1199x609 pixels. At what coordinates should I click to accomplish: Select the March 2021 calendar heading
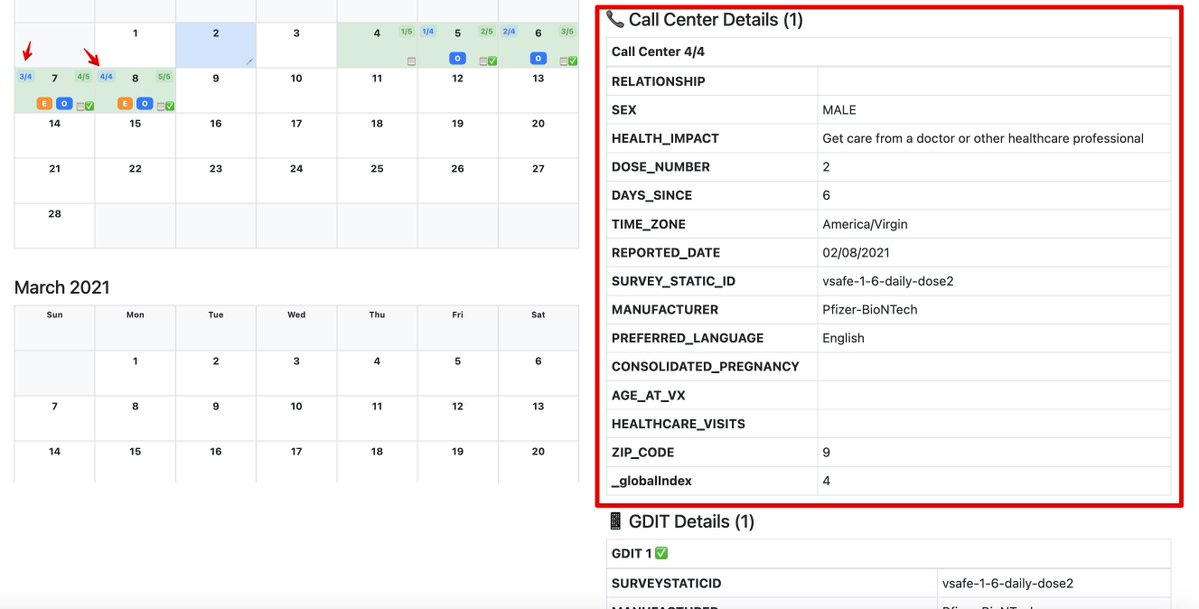pyautogui.click(x=62, y=287)
